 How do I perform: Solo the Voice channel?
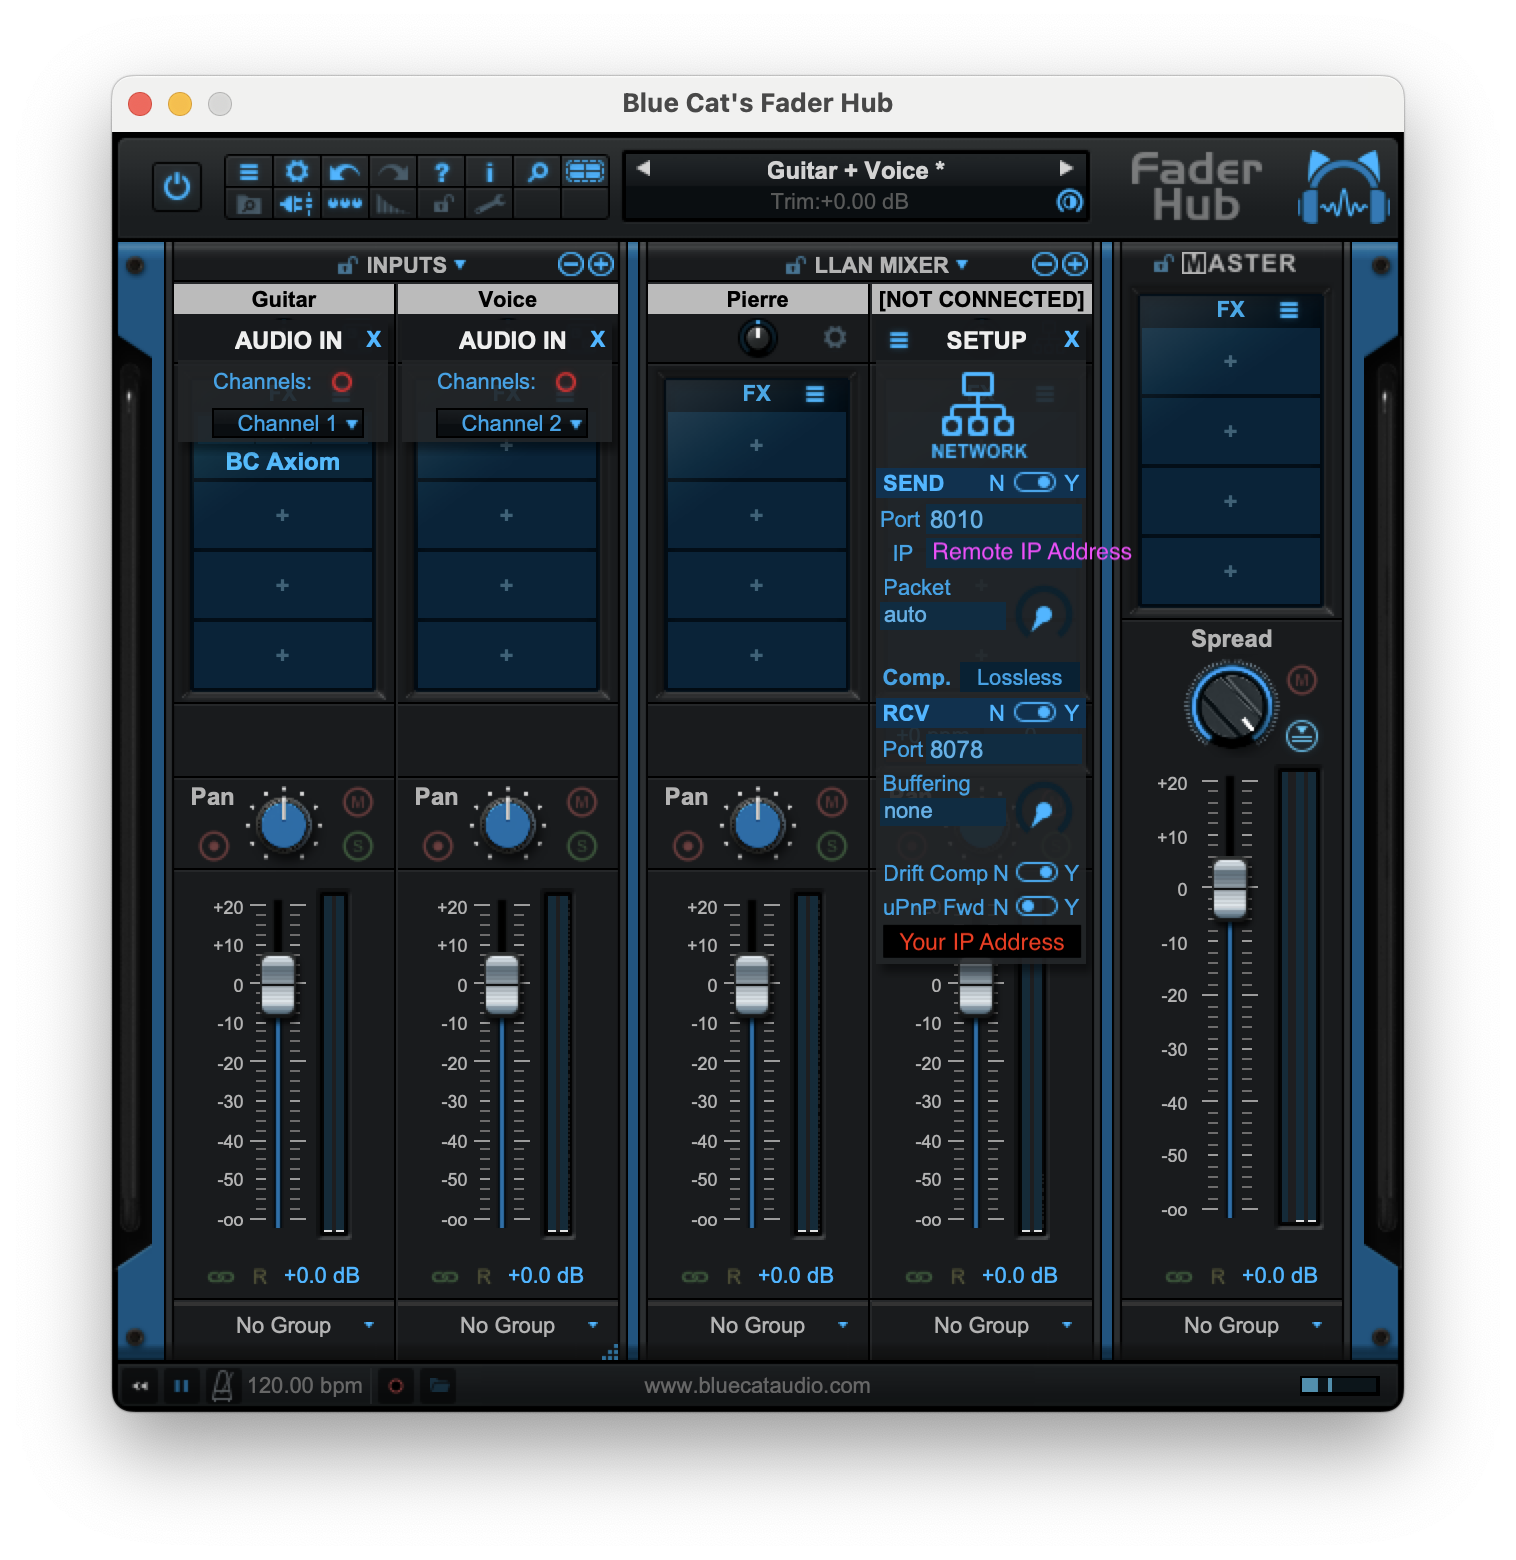(x=582, y=846)
